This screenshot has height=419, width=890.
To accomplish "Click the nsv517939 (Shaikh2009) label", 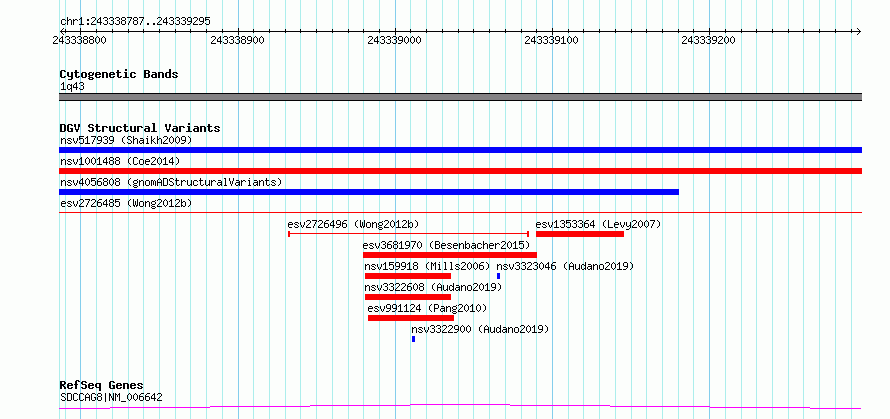I will (x=126, y=140).
